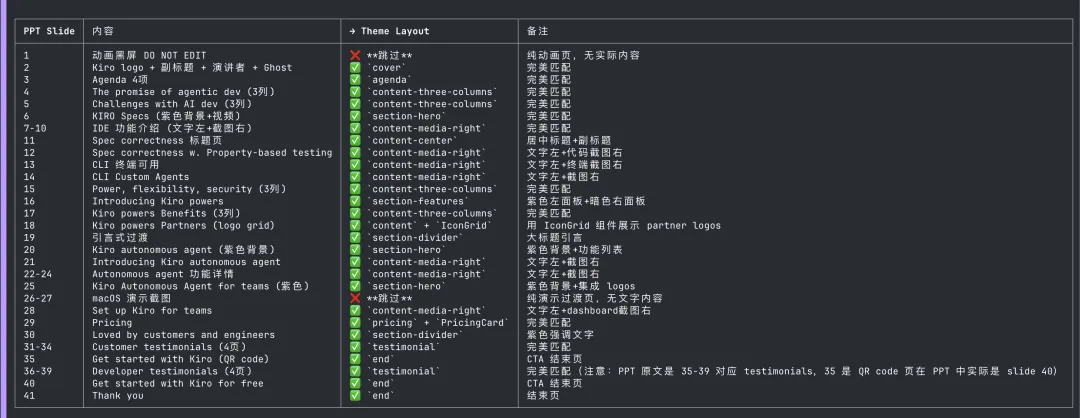Click the green checkmark beside `section-features`
Viewport: 1080px width, 418px height.
click(355, 201)
